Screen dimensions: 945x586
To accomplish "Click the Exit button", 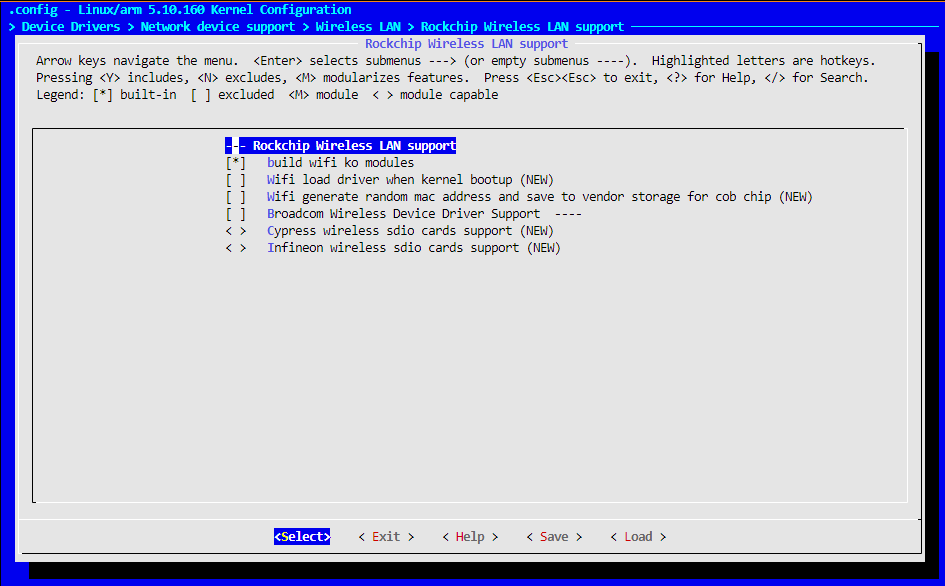I will [386, 537].
